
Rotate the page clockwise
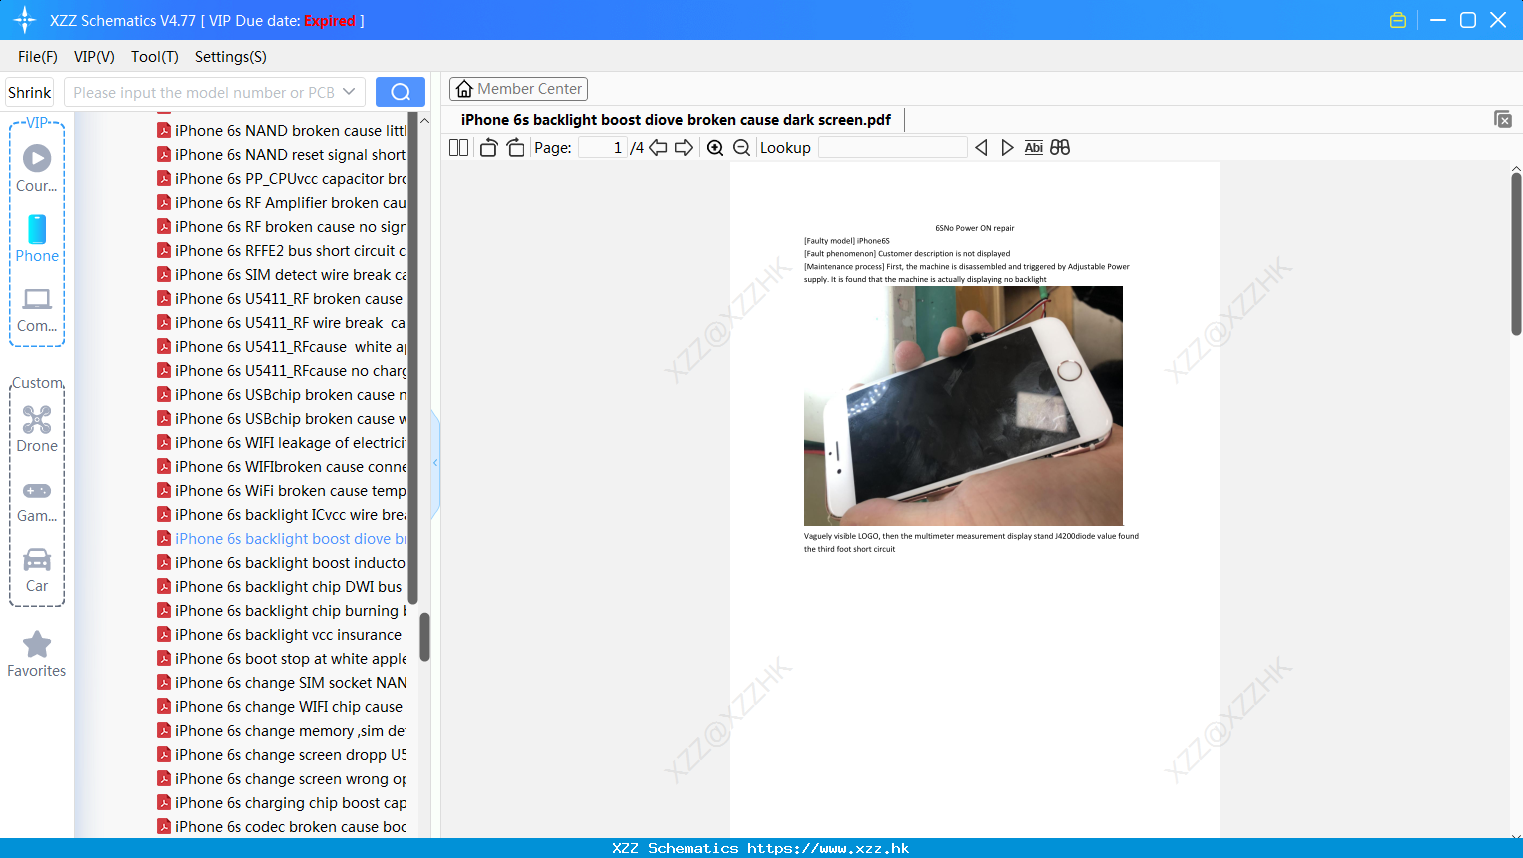pyautogui.click(x=515, y=148)
